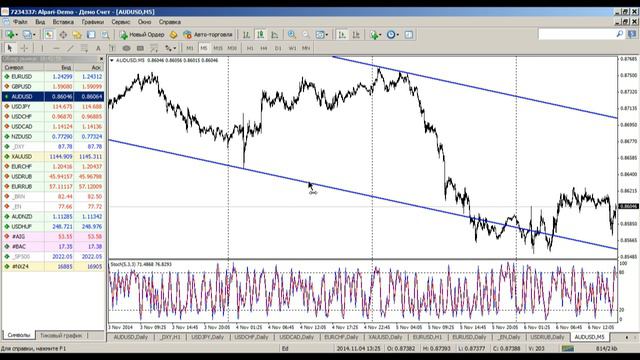Toggle the M1 timeframe button
This screenshot has height=360, width=640.
(190, 48)
